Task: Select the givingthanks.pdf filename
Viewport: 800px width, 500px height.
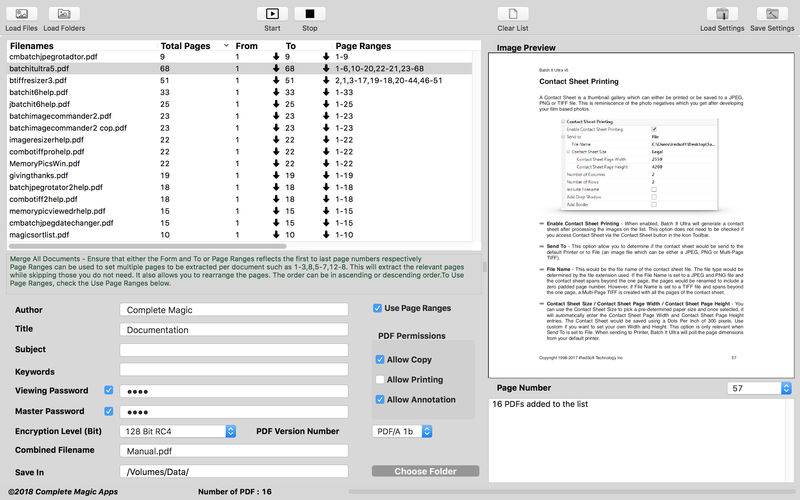Action: pyautogui.click(x=39, y=176)
